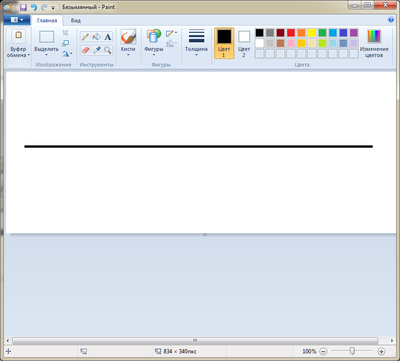Expand the Выделить selection dropdown
This screenshot has height=361, width=400.
[x=46, y=52]
